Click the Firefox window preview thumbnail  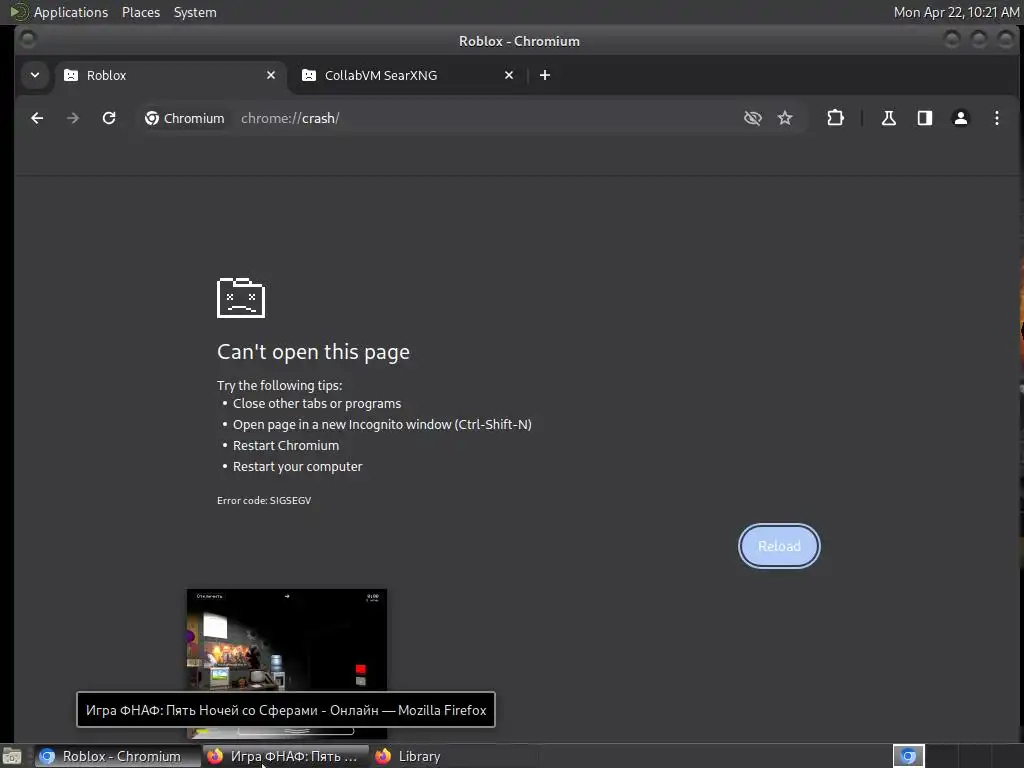(x=287, y=640)
